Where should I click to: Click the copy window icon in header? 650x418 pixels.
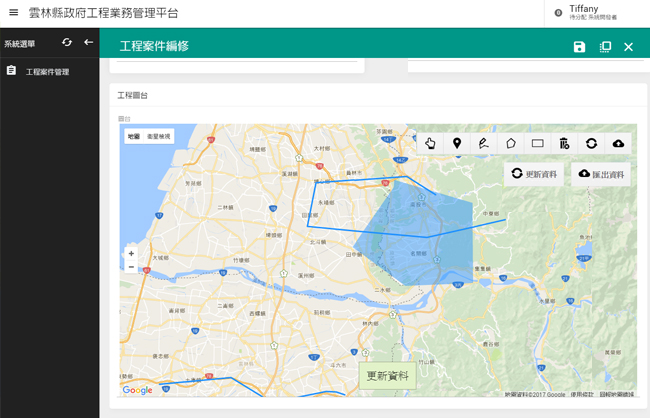(605, 47)
